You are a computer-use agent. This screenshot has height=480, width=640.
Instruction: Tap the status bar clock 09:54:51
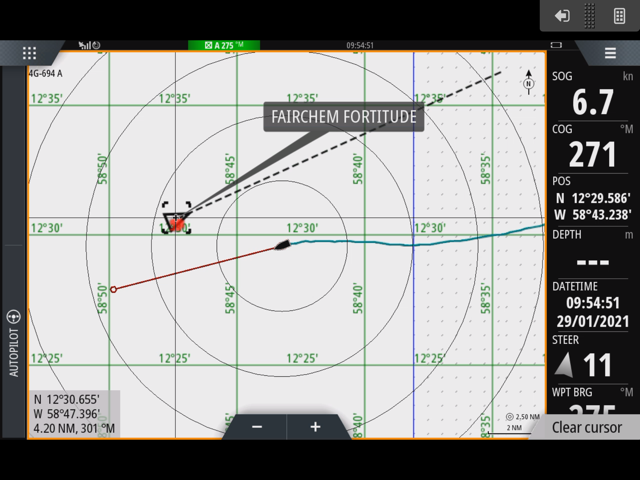360,45
